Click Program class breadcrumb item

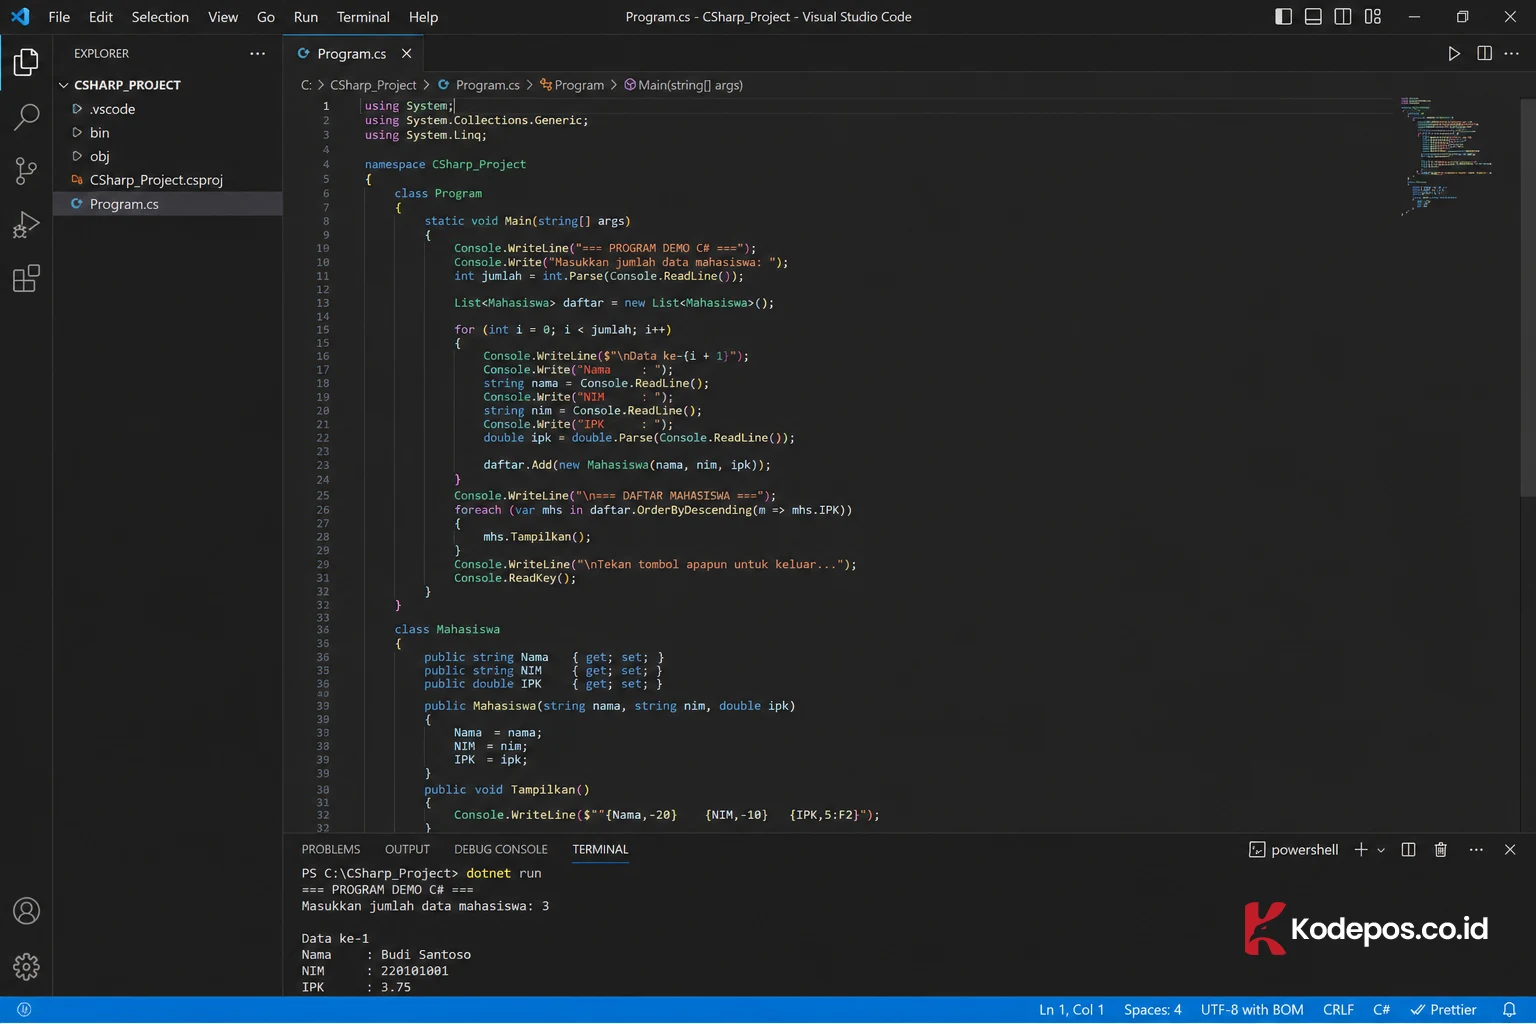coord(572,86)
